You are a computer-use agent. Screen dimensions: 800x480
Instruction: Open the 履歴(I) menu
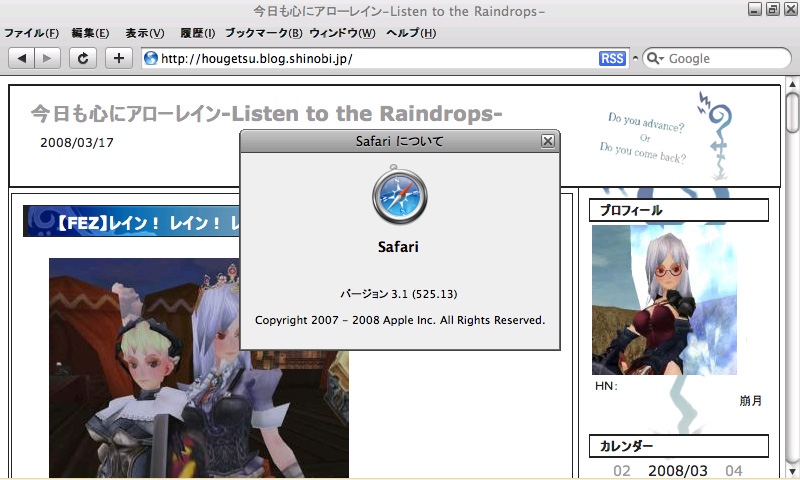[197, 33]
